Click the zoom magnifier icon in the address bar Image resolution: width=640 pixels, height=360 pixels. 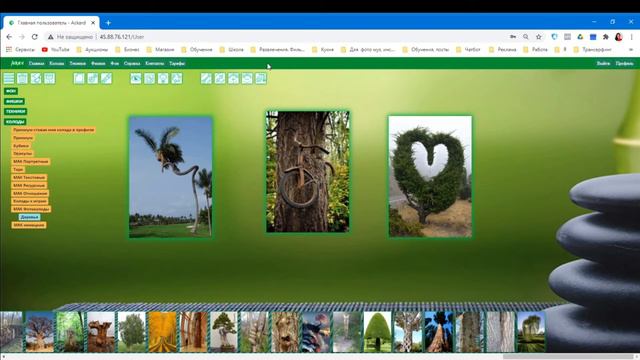(x=526, y=37)
